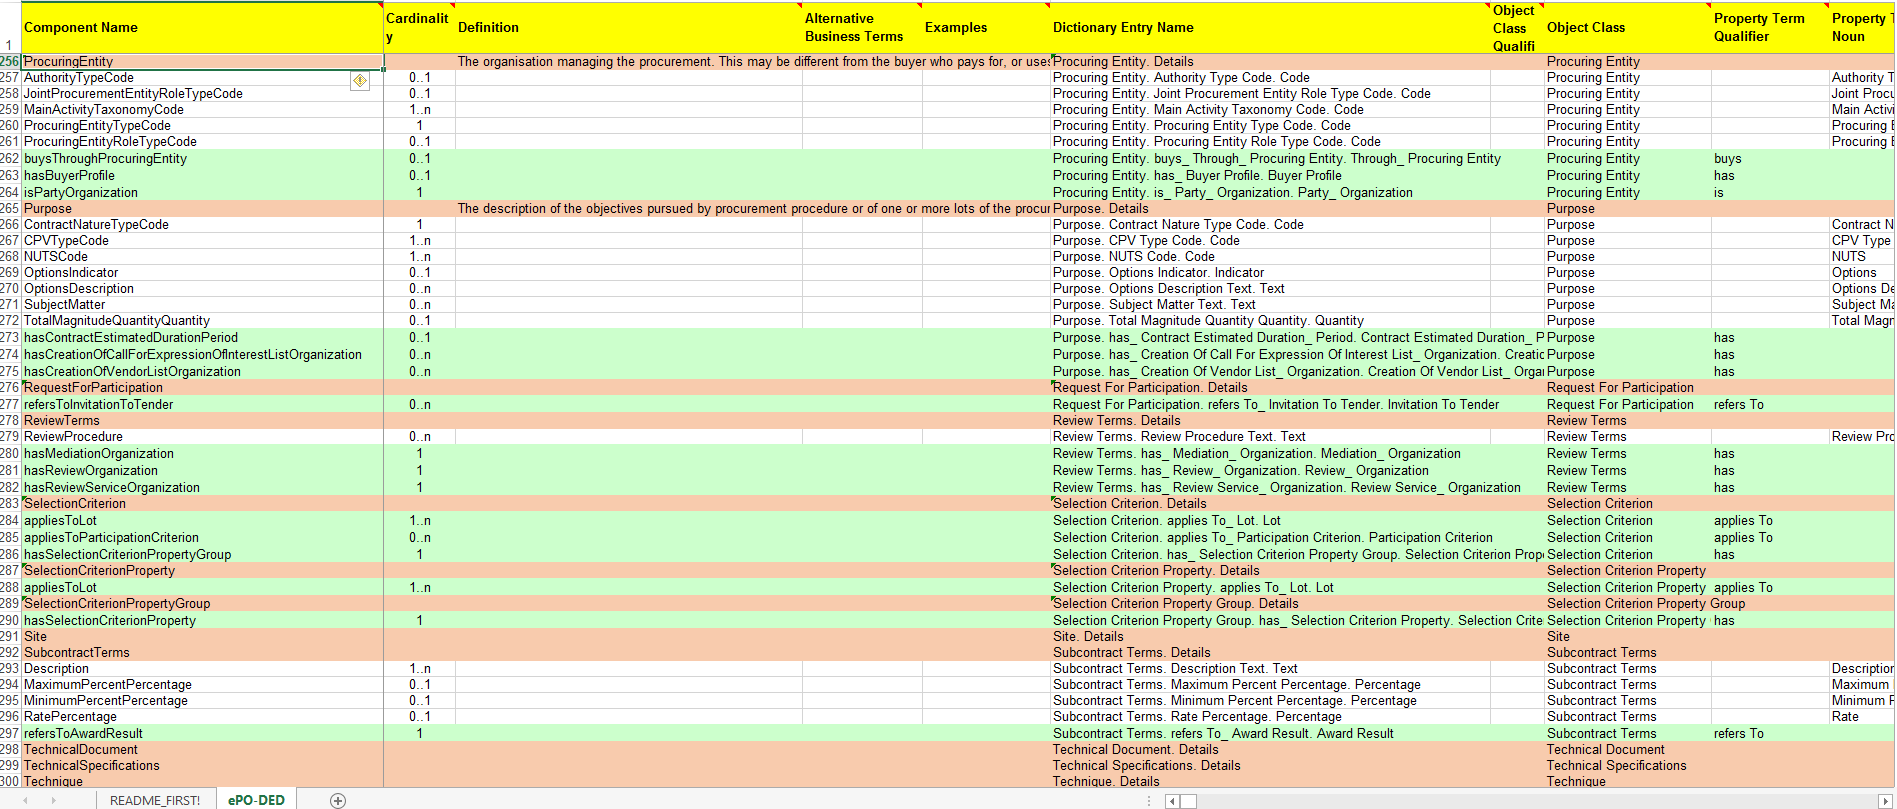
Task: Select Object Class Qualifier header cell
Action: [1517, 28]
